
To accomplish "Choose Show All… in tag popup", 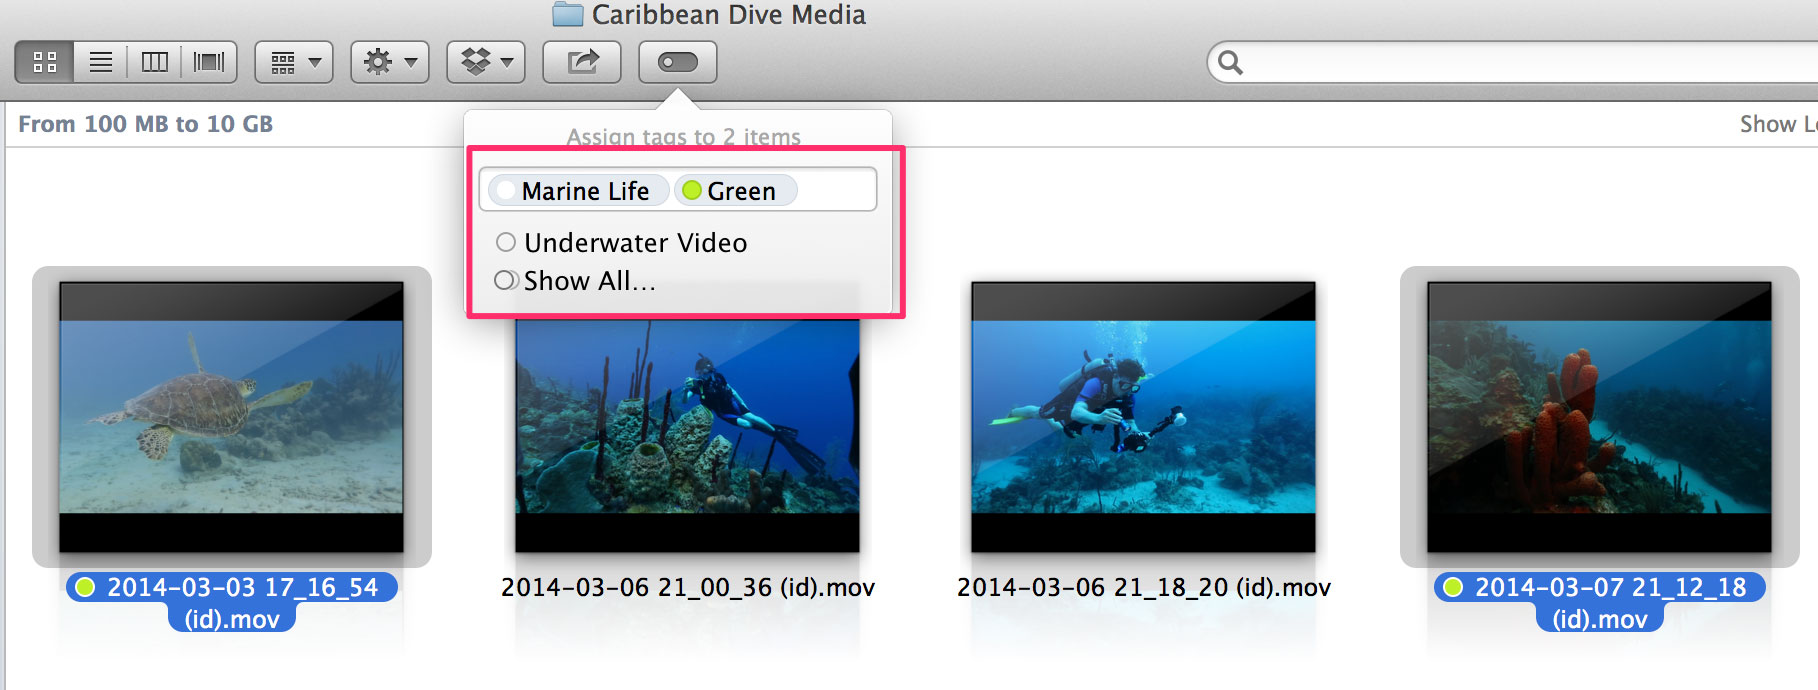I will click(x=576, y=281).
